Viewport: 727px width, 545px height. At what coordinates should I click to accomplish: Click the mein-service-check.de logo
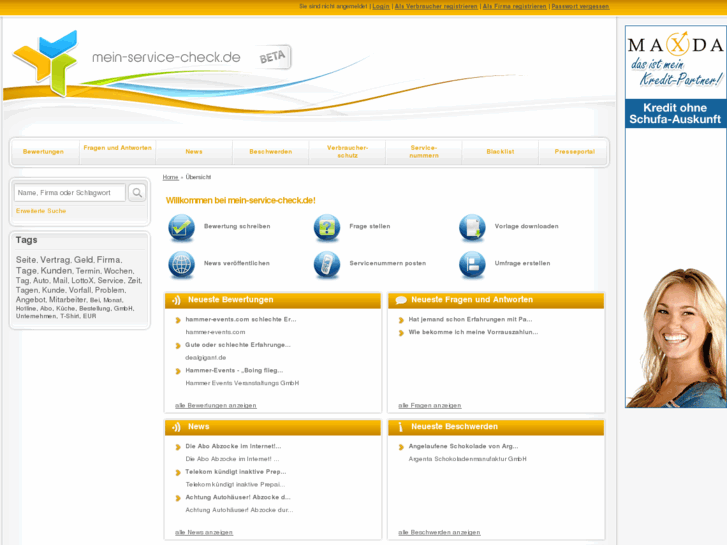[x=128, y=63]
